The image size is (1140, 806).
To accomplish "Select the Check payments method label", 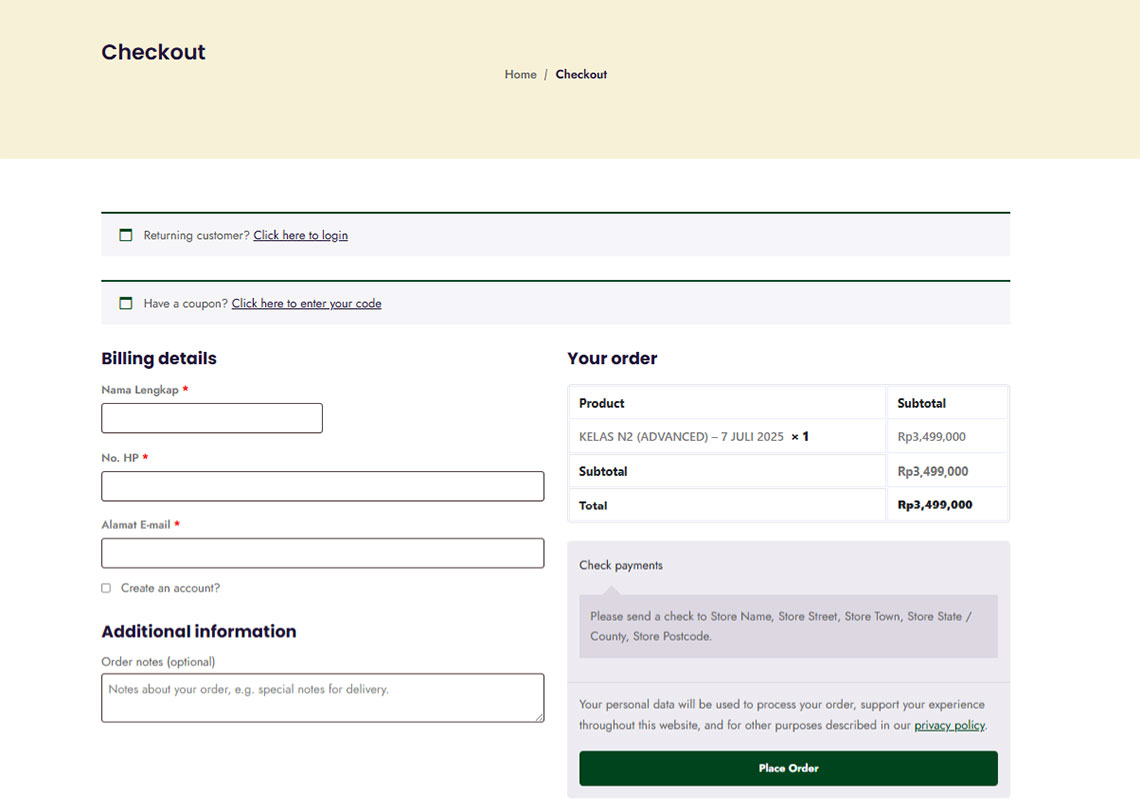I will (x=621, y=565).
